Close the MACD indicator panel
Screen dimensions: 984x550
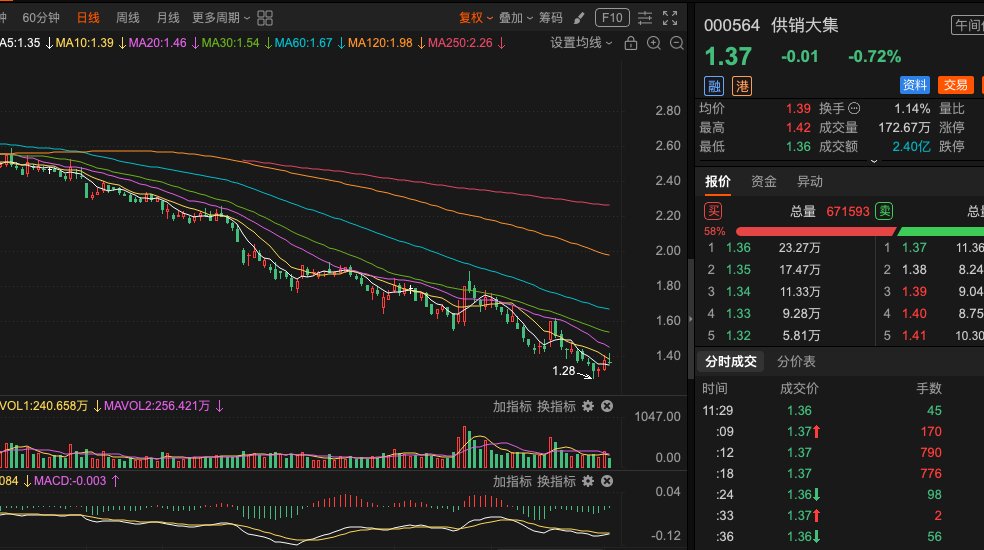pyautogui.click(x=607, y=481)
